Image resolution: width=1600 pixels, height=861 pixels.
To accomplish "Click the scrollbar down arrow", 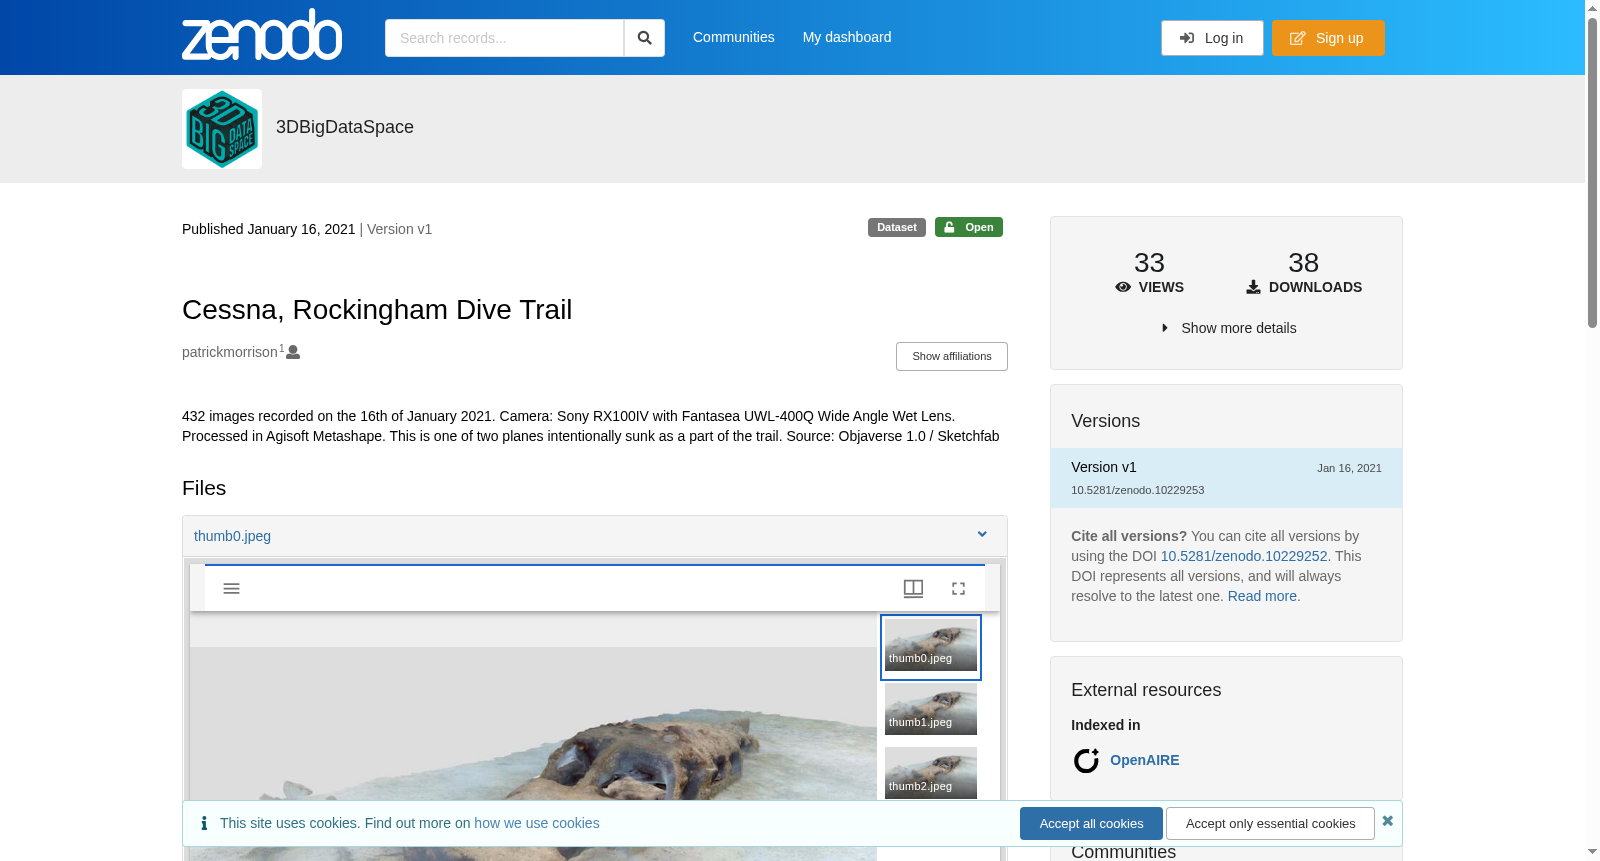I will pyautogui.click(x=1592, y=852).
